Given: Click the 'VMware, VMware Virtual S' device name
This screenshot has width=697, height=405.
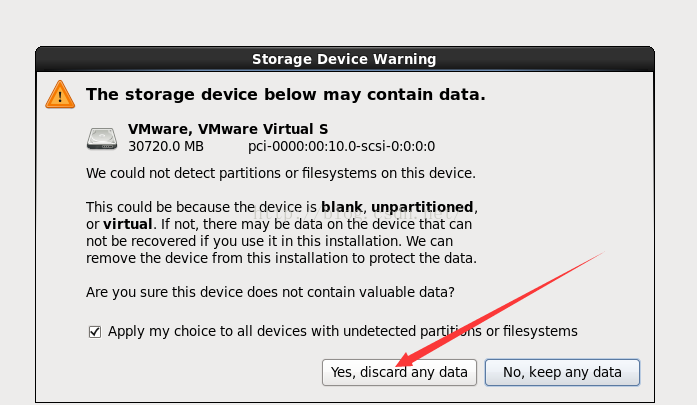Looking at the screenshot, I should [228, 129].
